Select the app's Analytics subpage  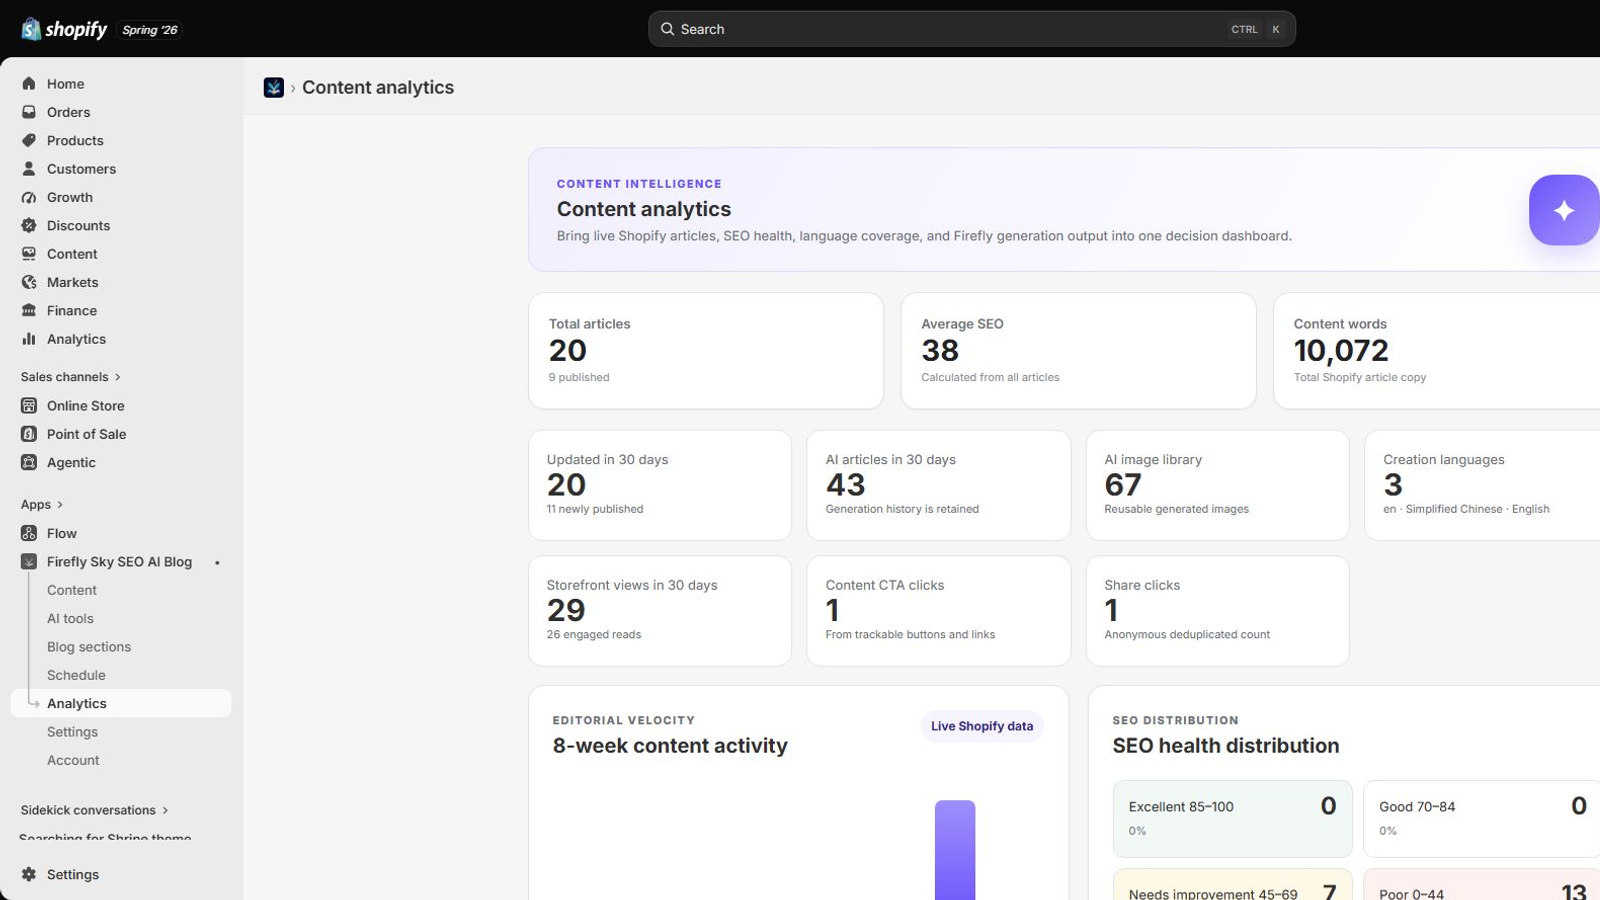[121, 703]
